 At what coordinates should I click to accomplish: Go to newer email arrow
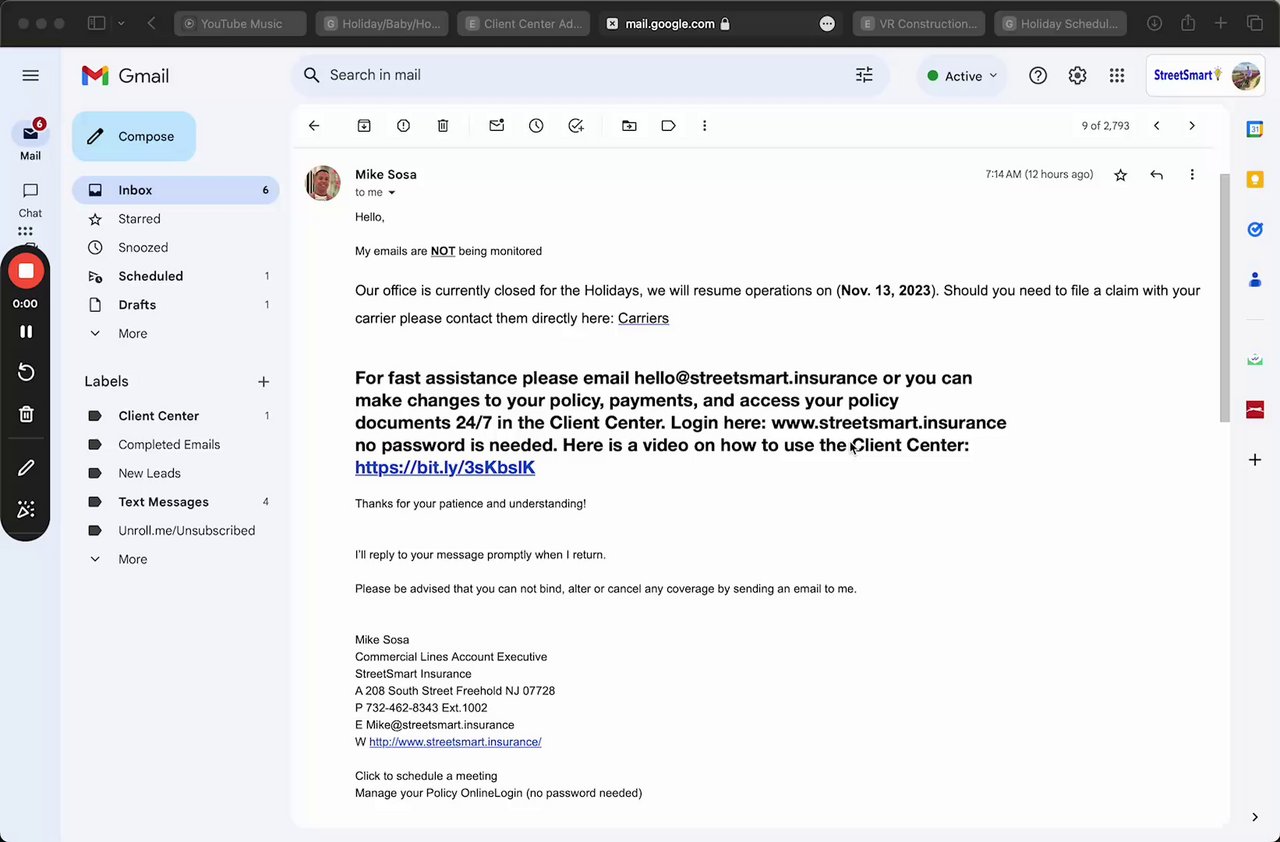click(x=1156, y=126)
